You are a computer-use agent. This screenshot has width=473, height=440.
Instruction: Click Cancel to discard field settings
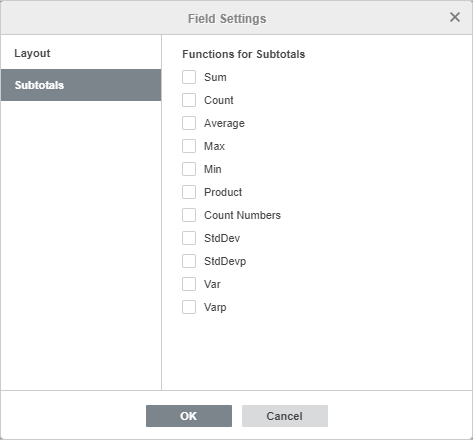285,416
